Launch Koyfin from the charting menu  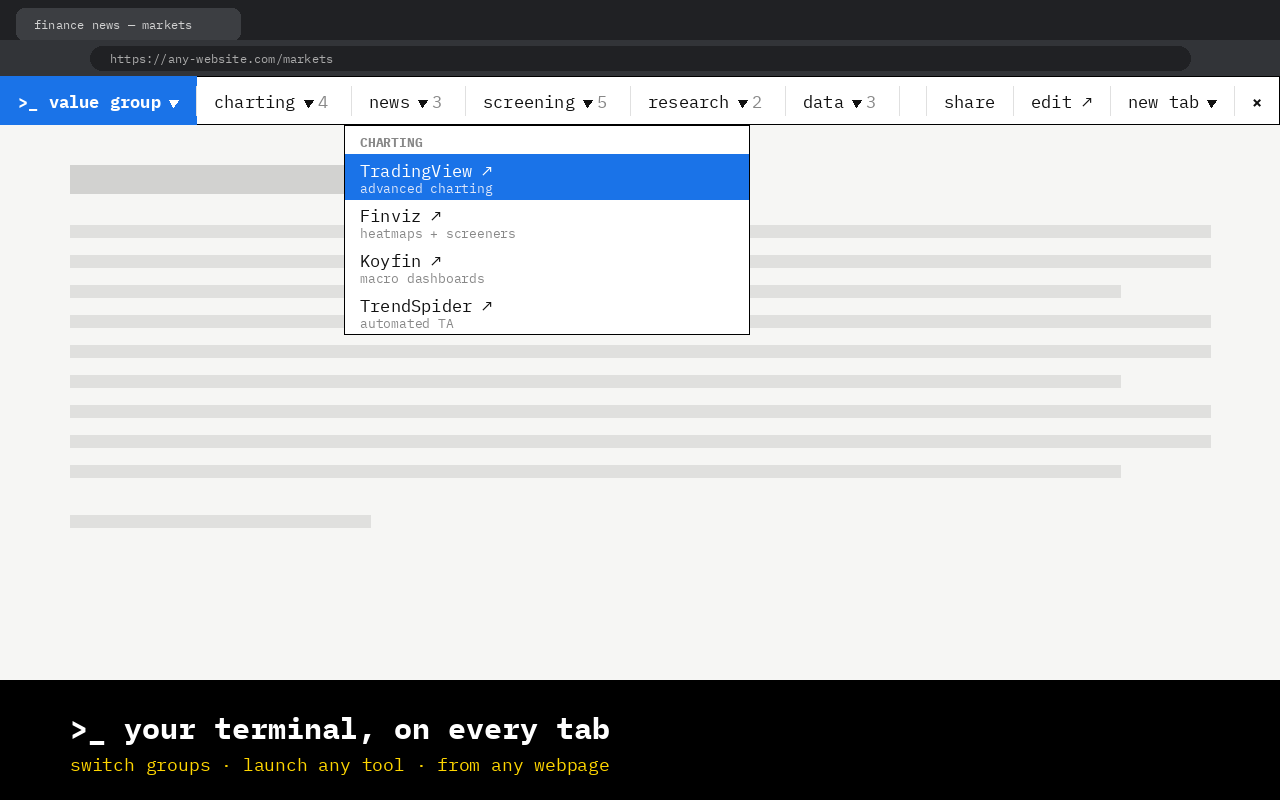click(x=547, y=267)
